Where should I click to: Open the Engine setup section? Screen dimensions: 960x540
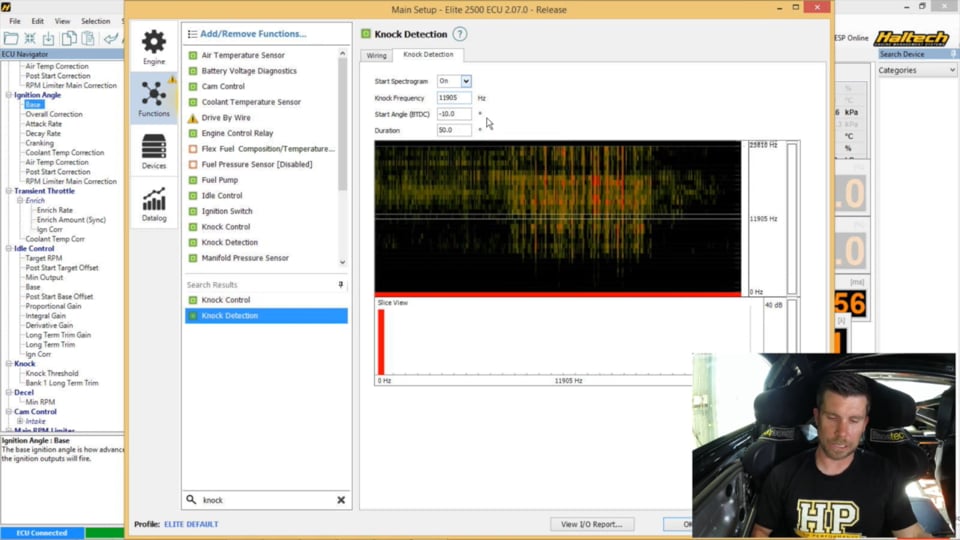pos(154,46)
